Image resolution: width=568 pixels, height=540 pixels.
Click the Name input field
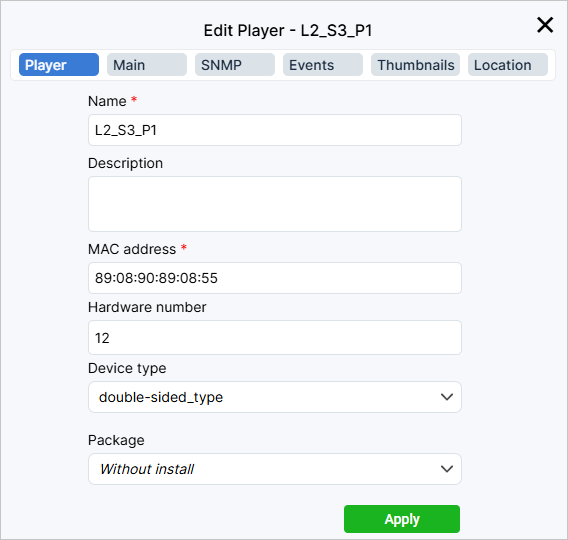[275, 130]
